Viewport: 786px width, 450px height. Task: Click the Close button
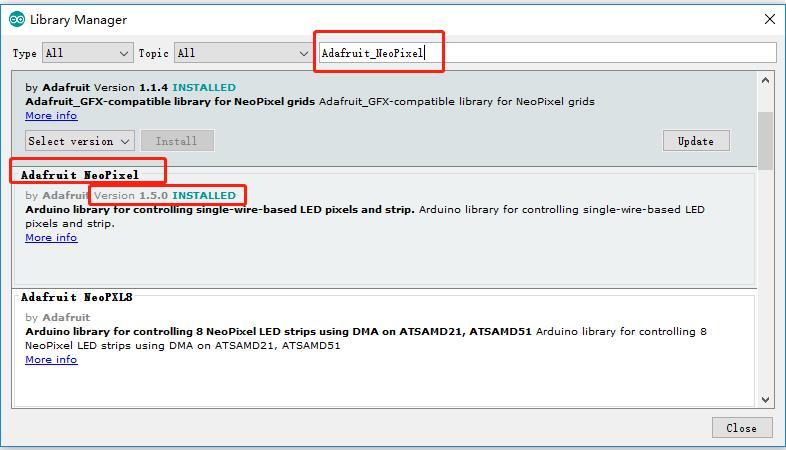742,428
